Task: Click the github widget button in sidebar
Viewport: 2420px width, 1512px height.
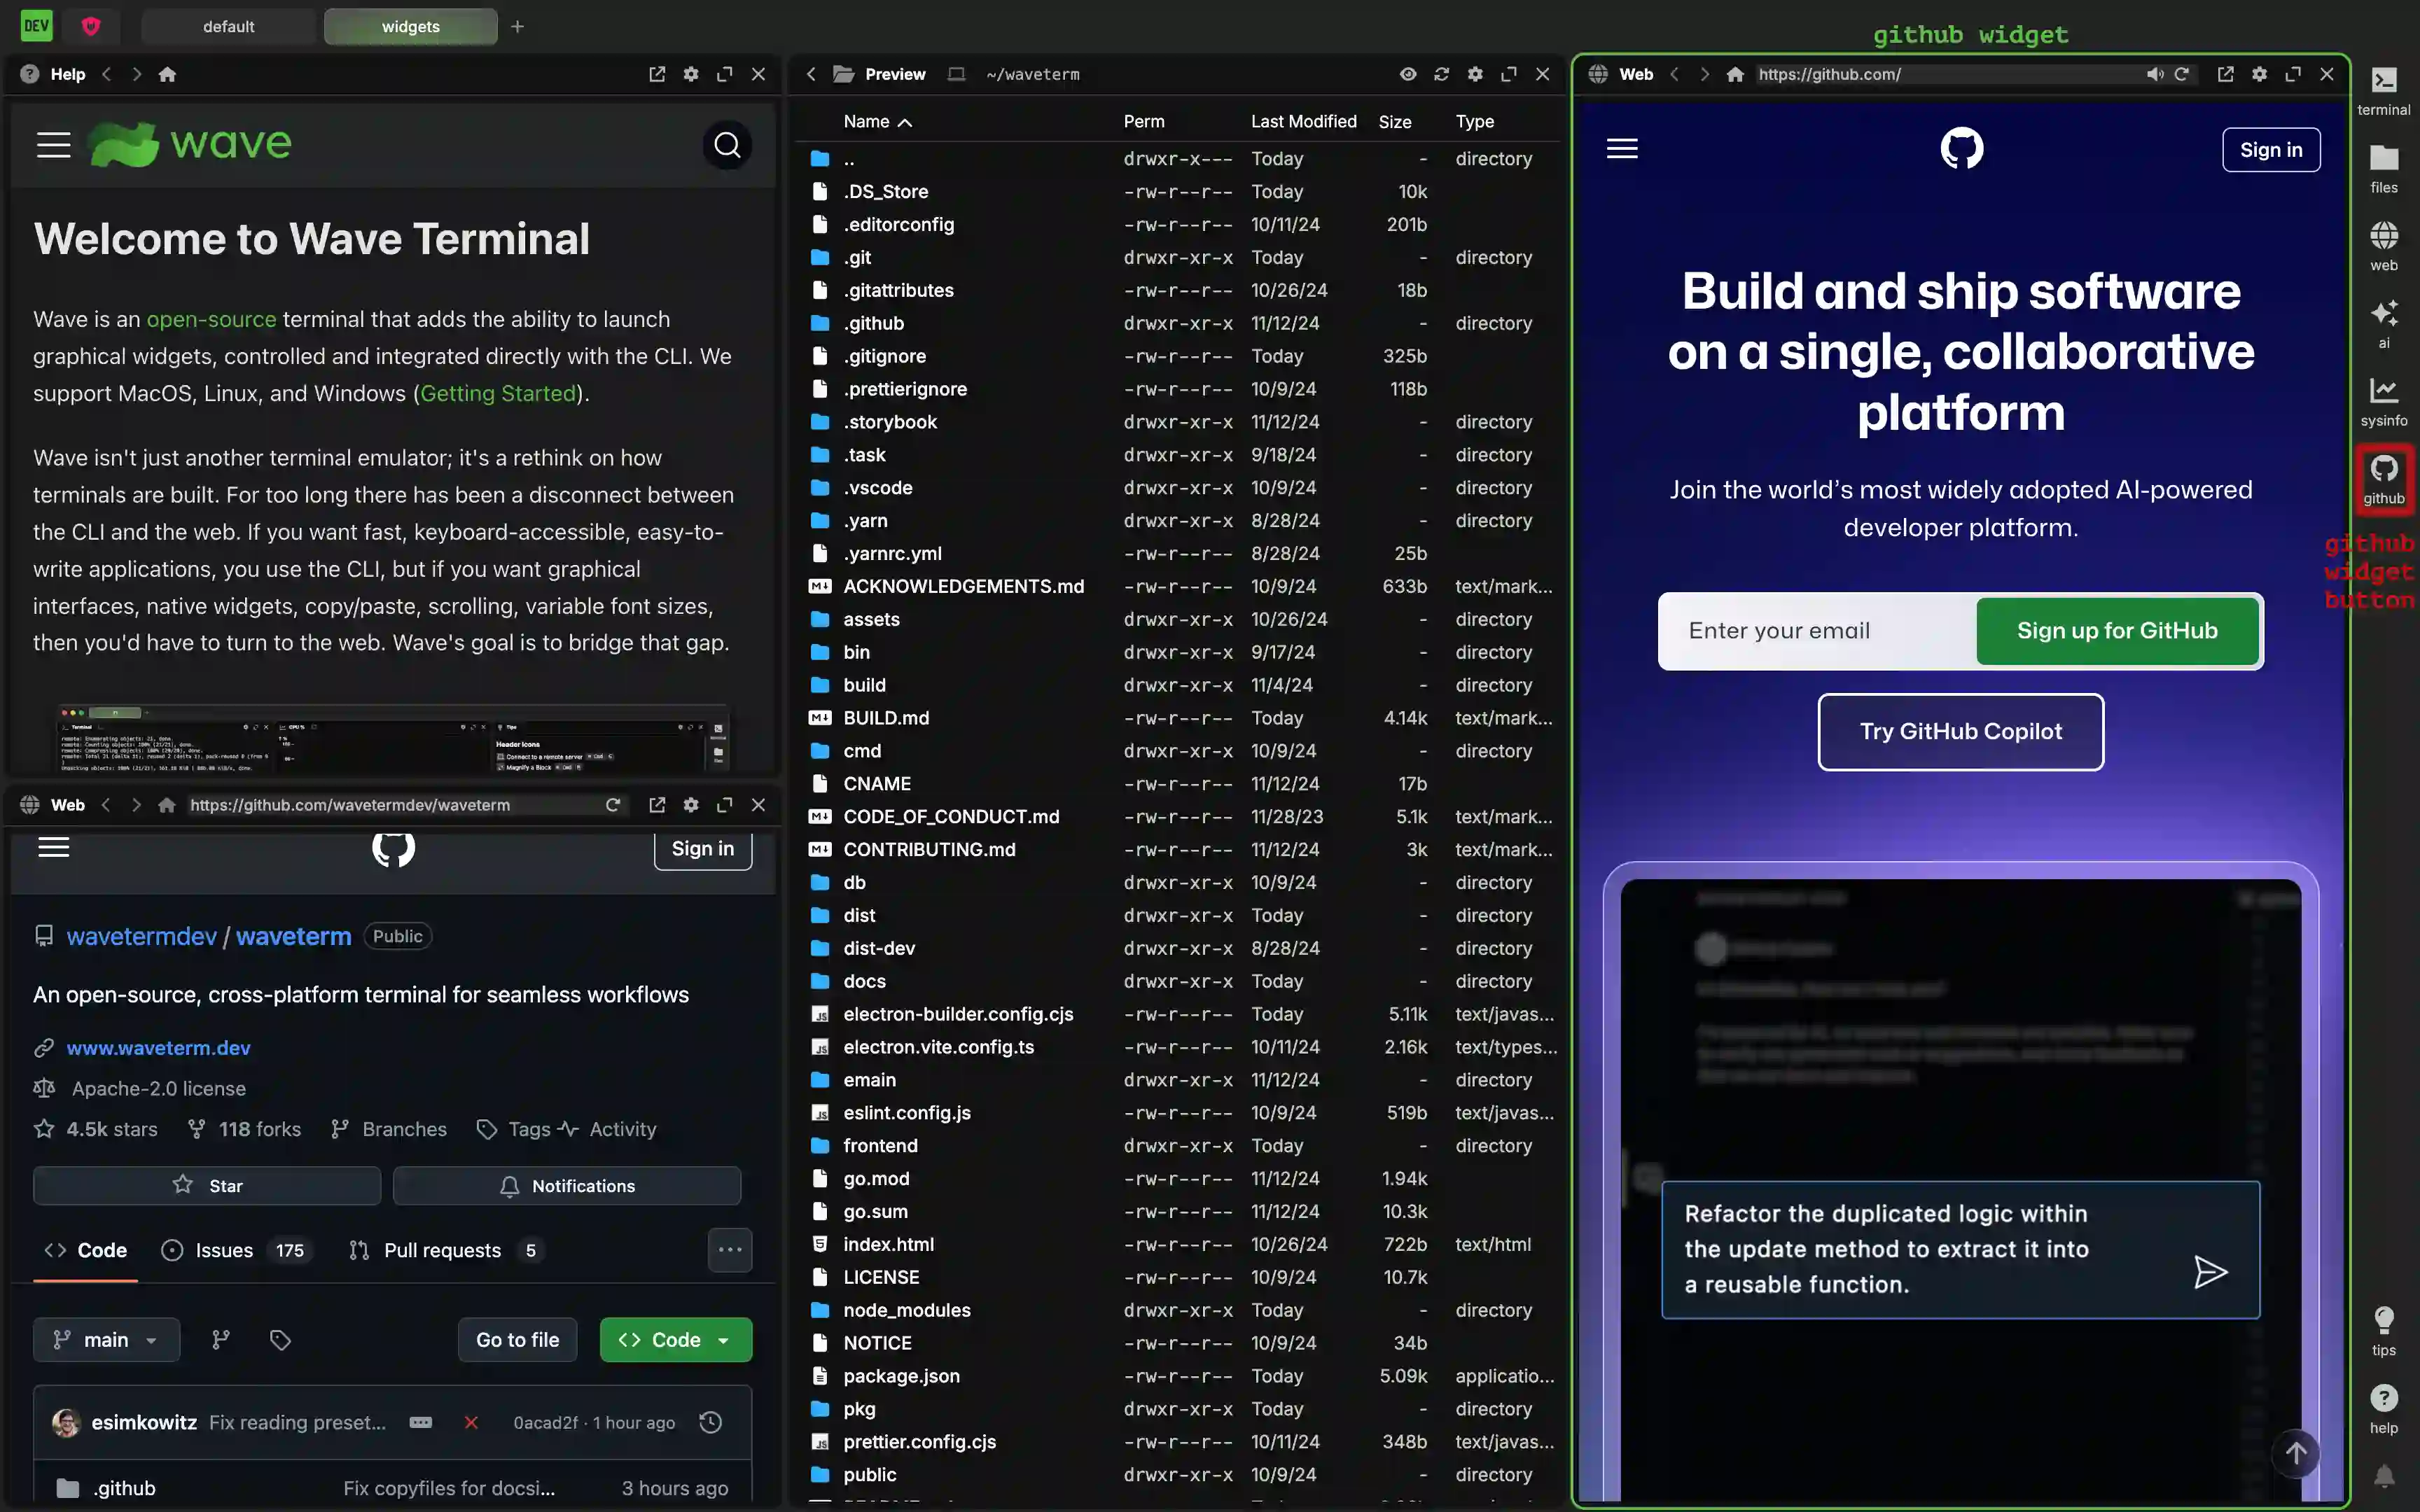Action: click(x=2384, y=479)
